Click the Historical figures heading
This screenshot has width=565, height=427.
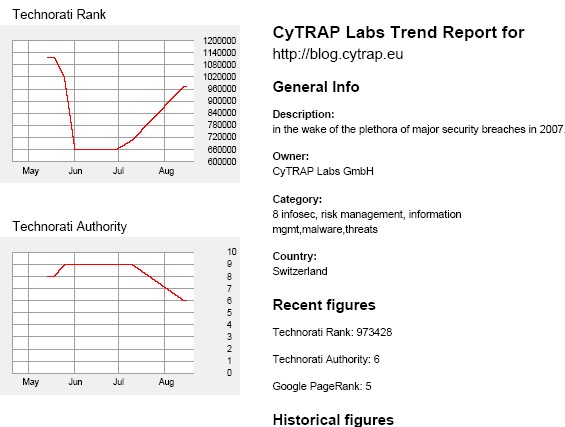[333, 420]
